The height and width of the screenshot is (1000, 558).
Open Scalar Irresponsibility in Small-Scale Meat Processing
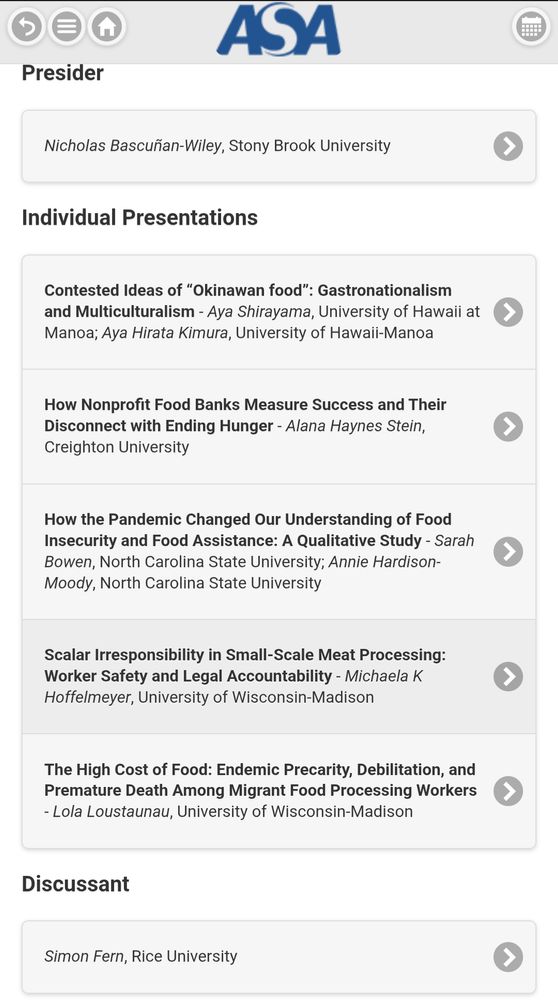point(279,677)
